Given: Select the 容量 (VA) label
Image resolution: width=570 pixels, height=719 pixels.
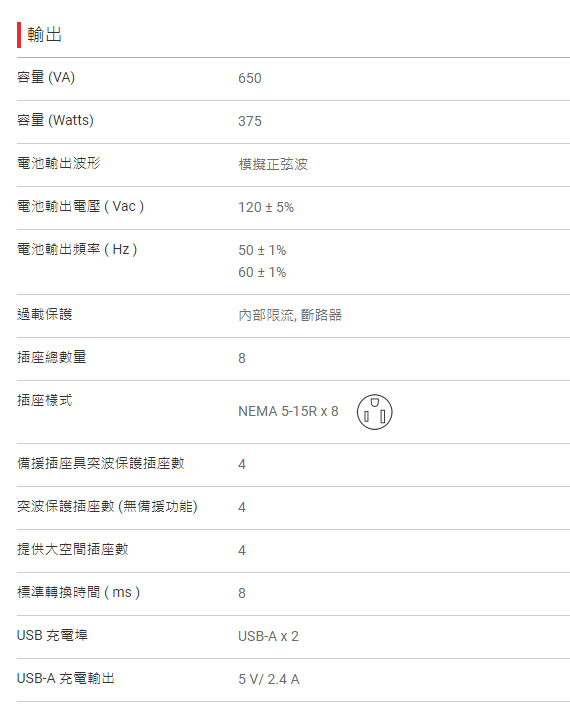Looking at the screenshot, I should pyautogui.click(x=46, y=77).
